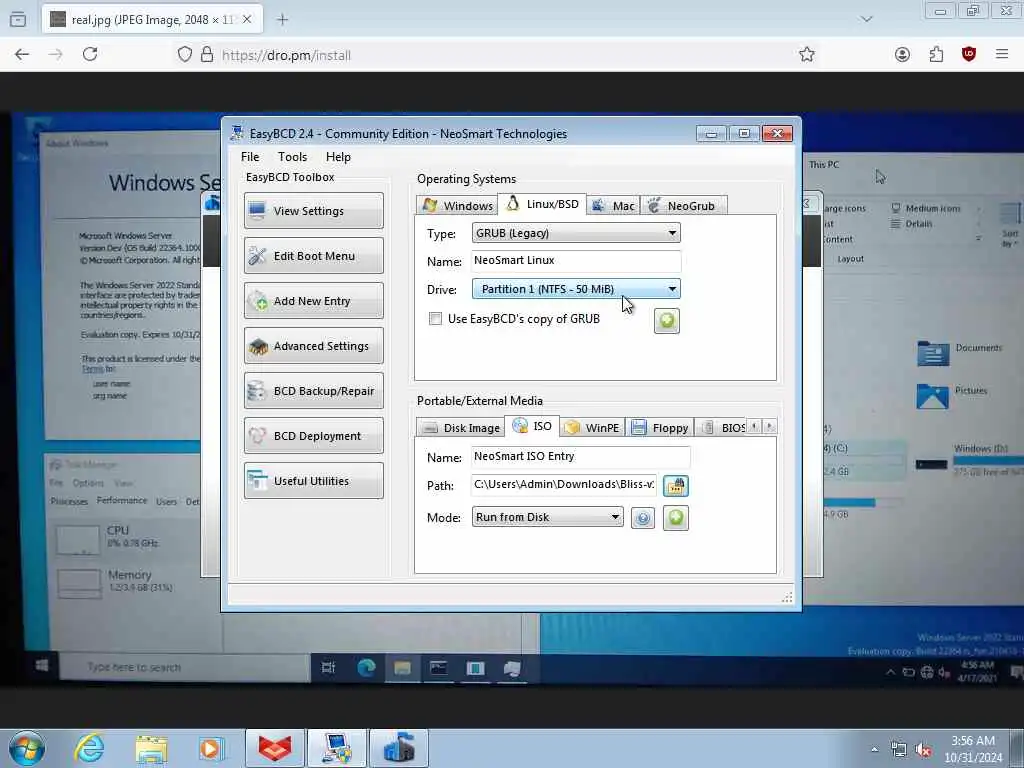
Task: Select the Linux/BSD tab
Action: click(542, 204)
